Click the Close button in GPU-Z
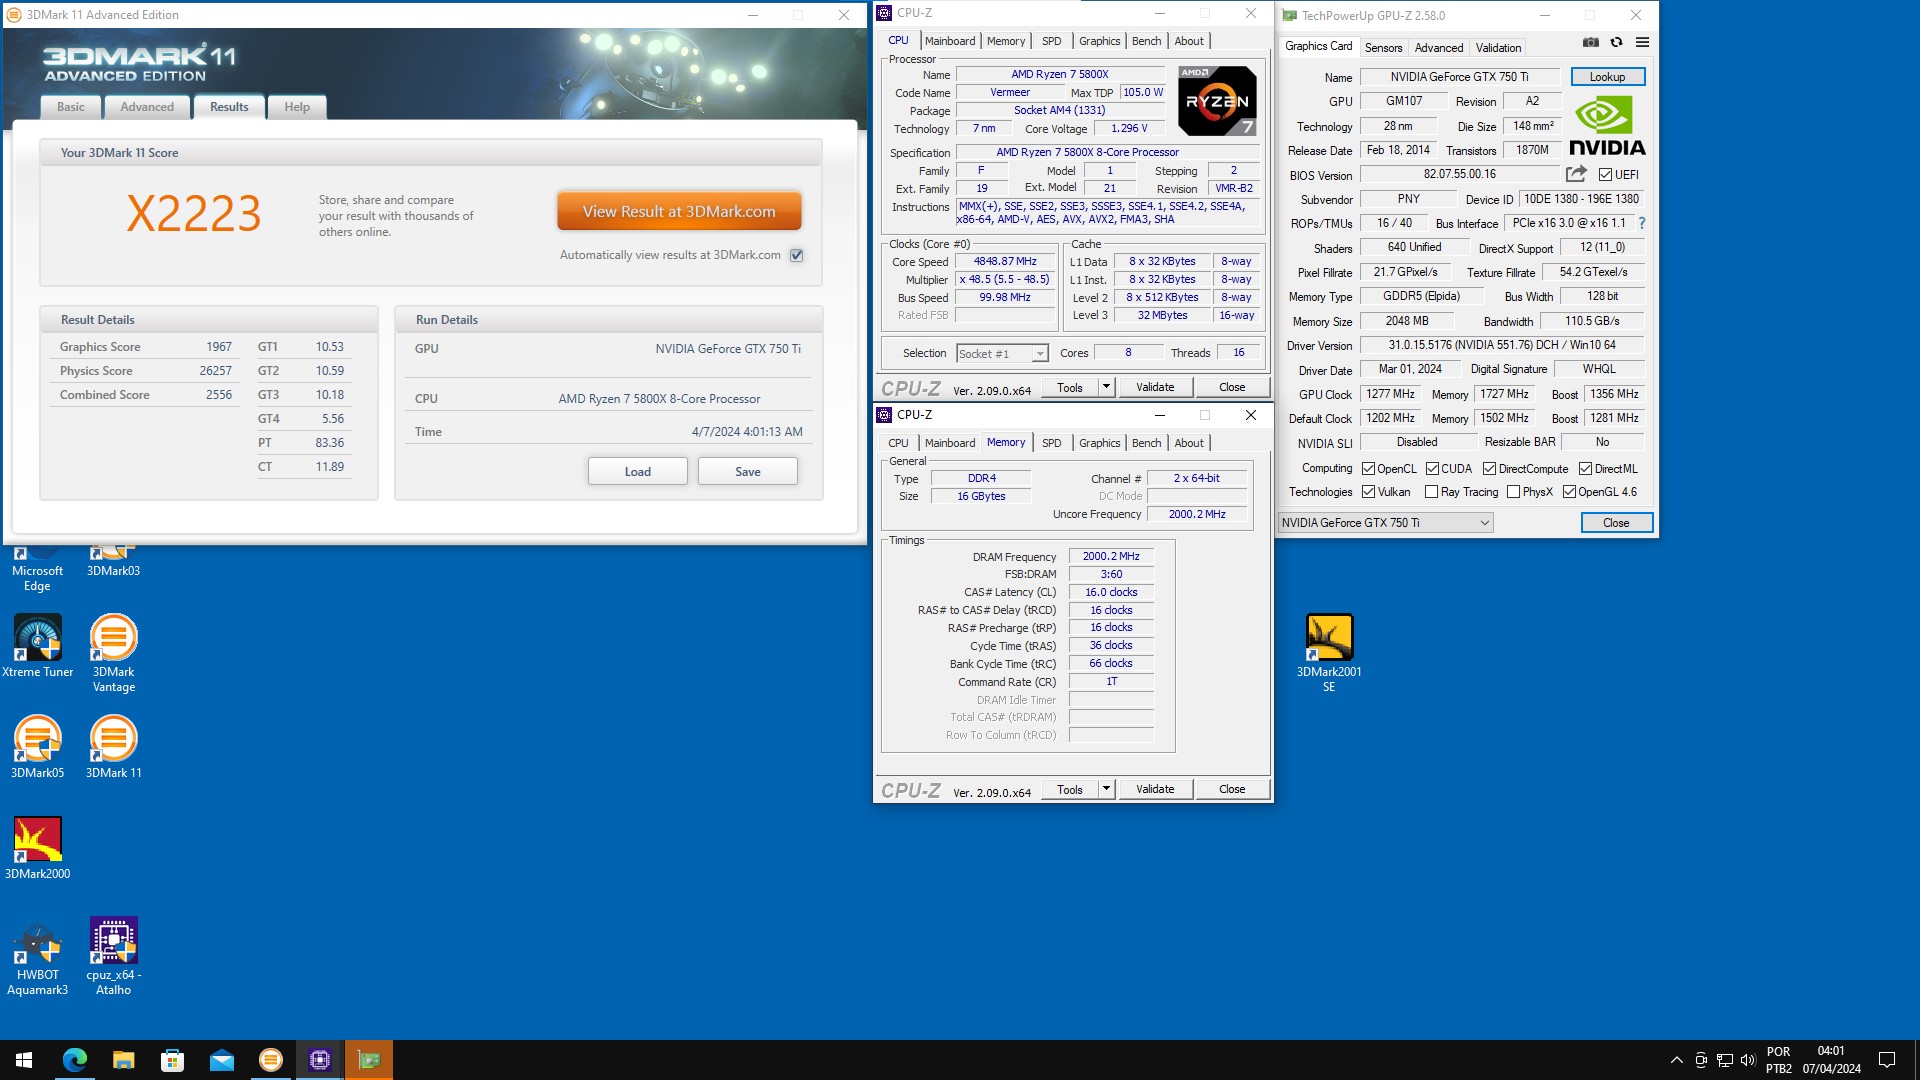 pos(1616,523)
